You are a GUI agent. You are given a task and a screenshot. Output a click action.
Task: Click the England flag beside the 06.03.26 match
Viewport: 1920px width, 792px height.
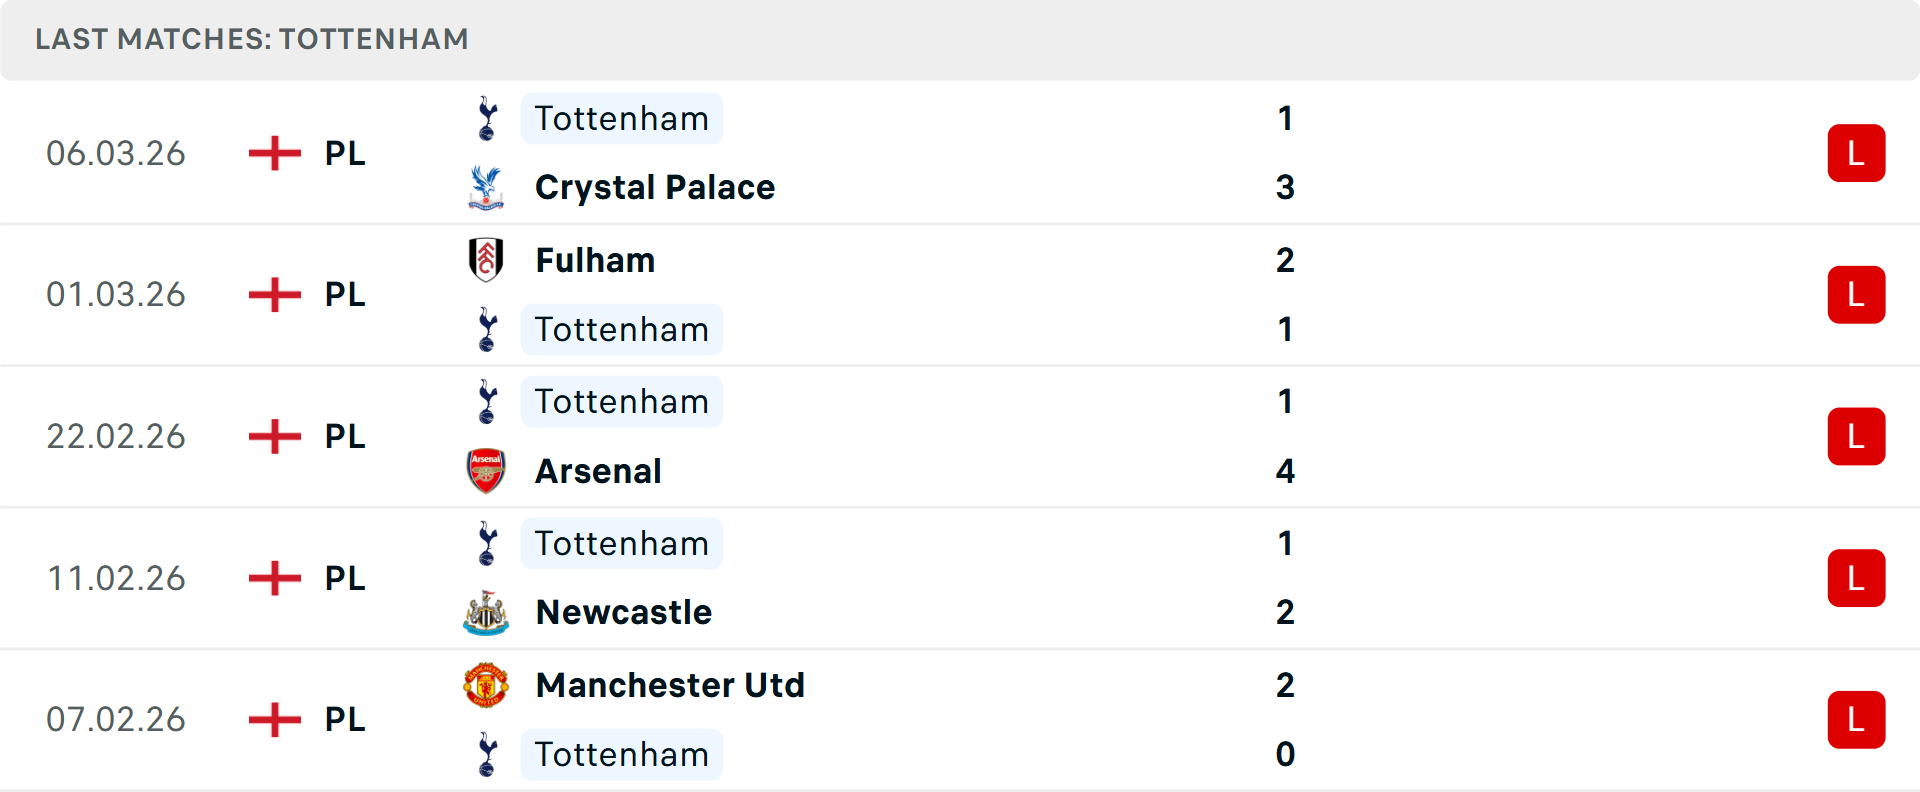click(x=273, y=153)
